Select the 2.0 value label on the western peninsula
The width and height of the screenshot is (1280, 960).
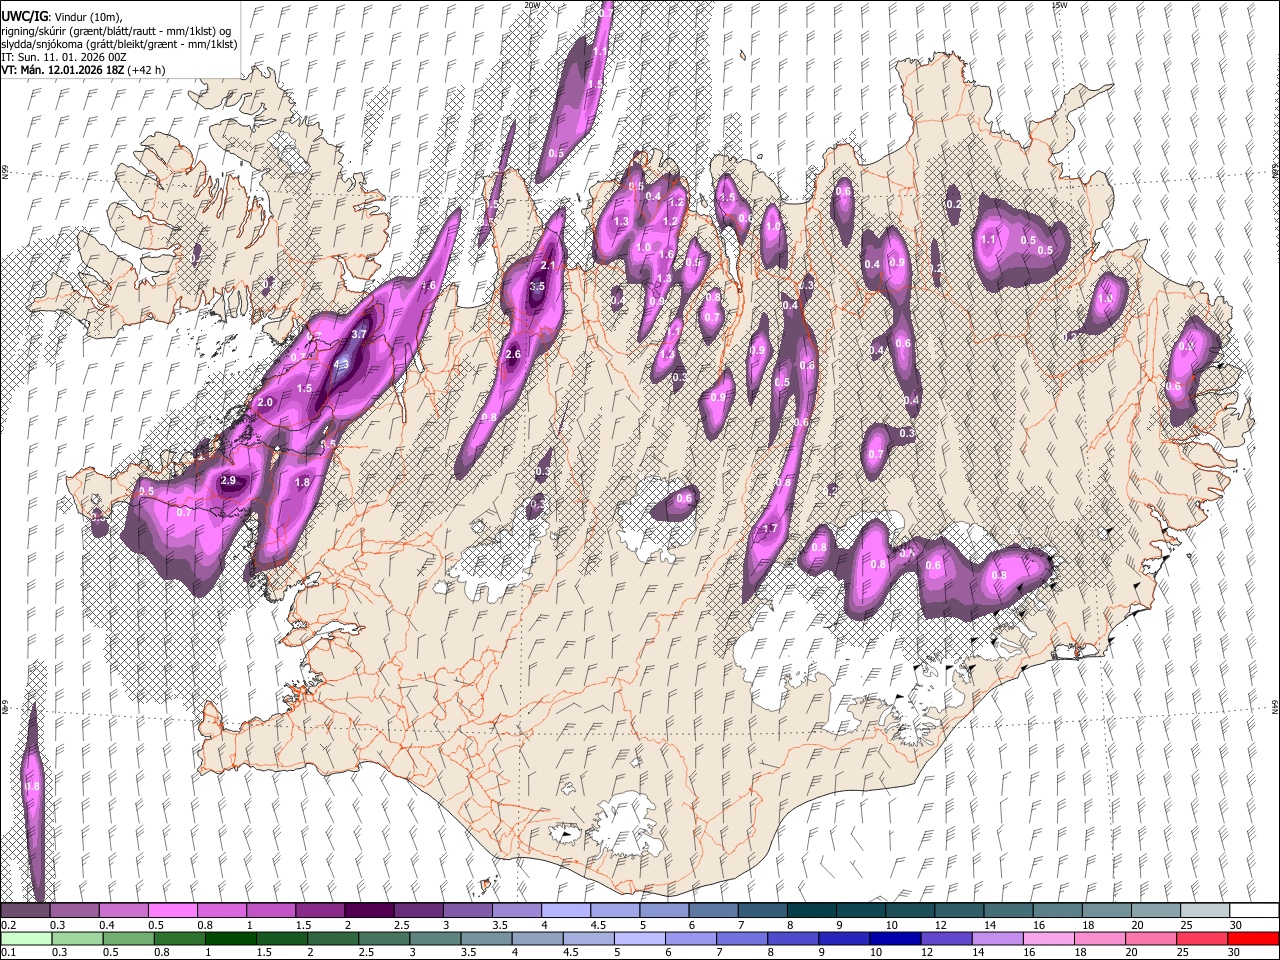[x=265, y=402]
